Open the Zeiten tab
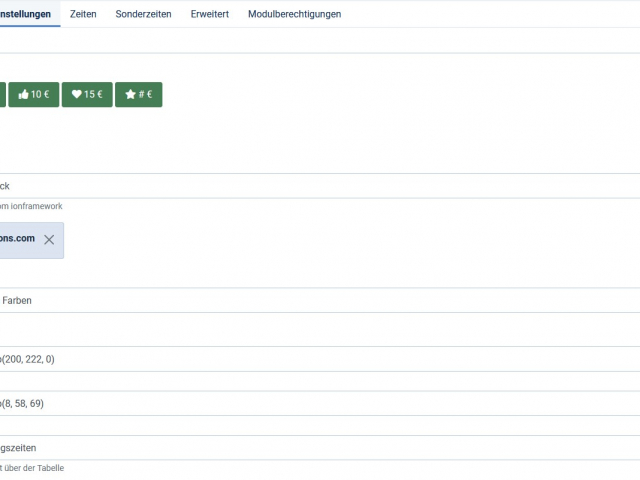The width and height of the screenshot is (640, 480). point(83,14)
